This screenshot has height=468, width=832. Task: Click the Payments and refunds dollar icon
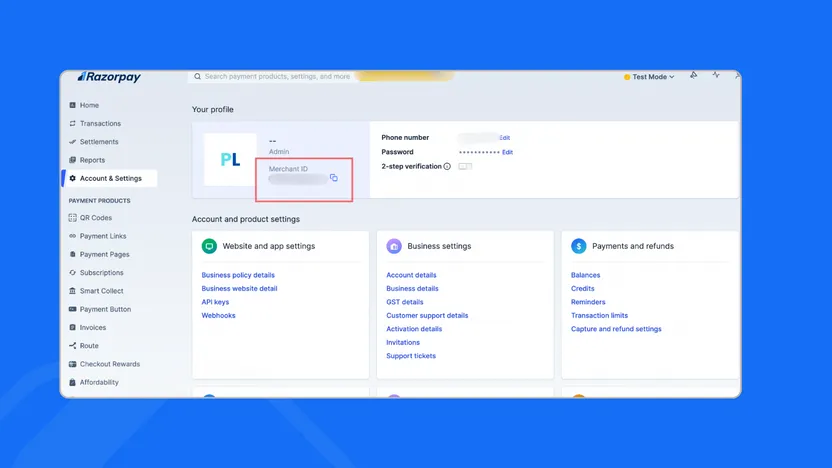click(579, 246)
